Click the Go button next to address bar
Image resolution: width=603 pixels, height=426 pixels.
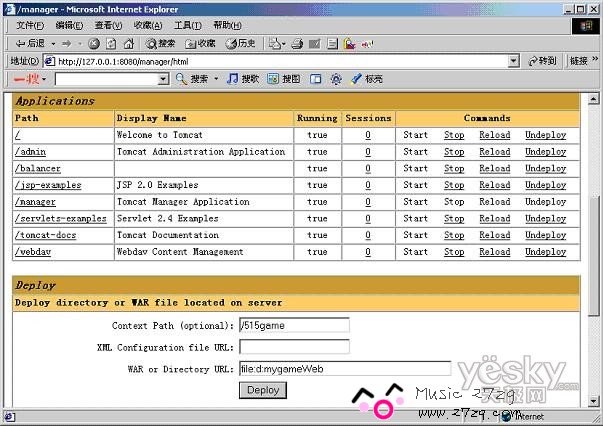pyautogui.click(x=542, y=61)
